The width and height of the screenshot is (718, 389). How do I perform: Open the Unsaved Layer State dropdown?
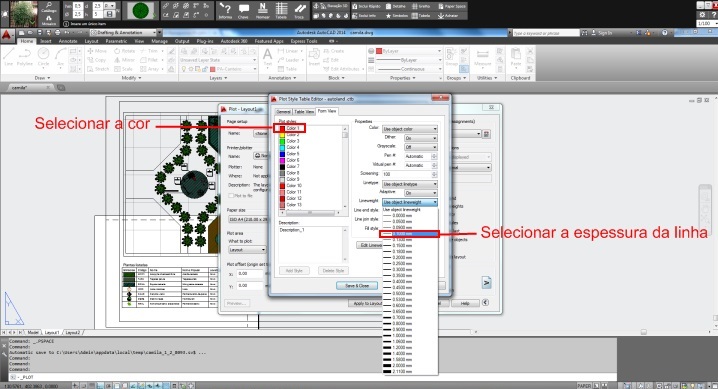point(218,60)
